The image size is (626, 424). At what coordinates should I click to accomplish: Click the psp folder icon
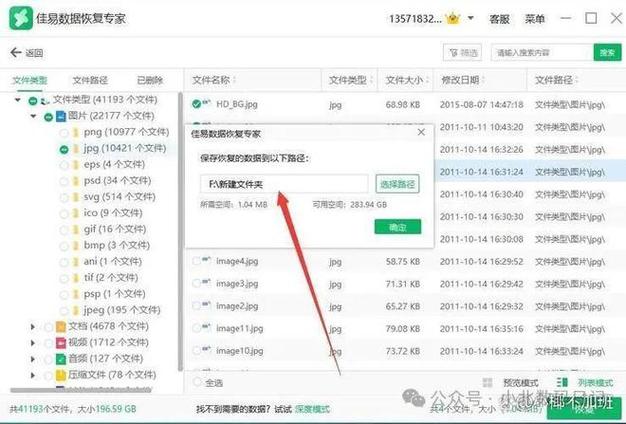[x=75, y=294]
